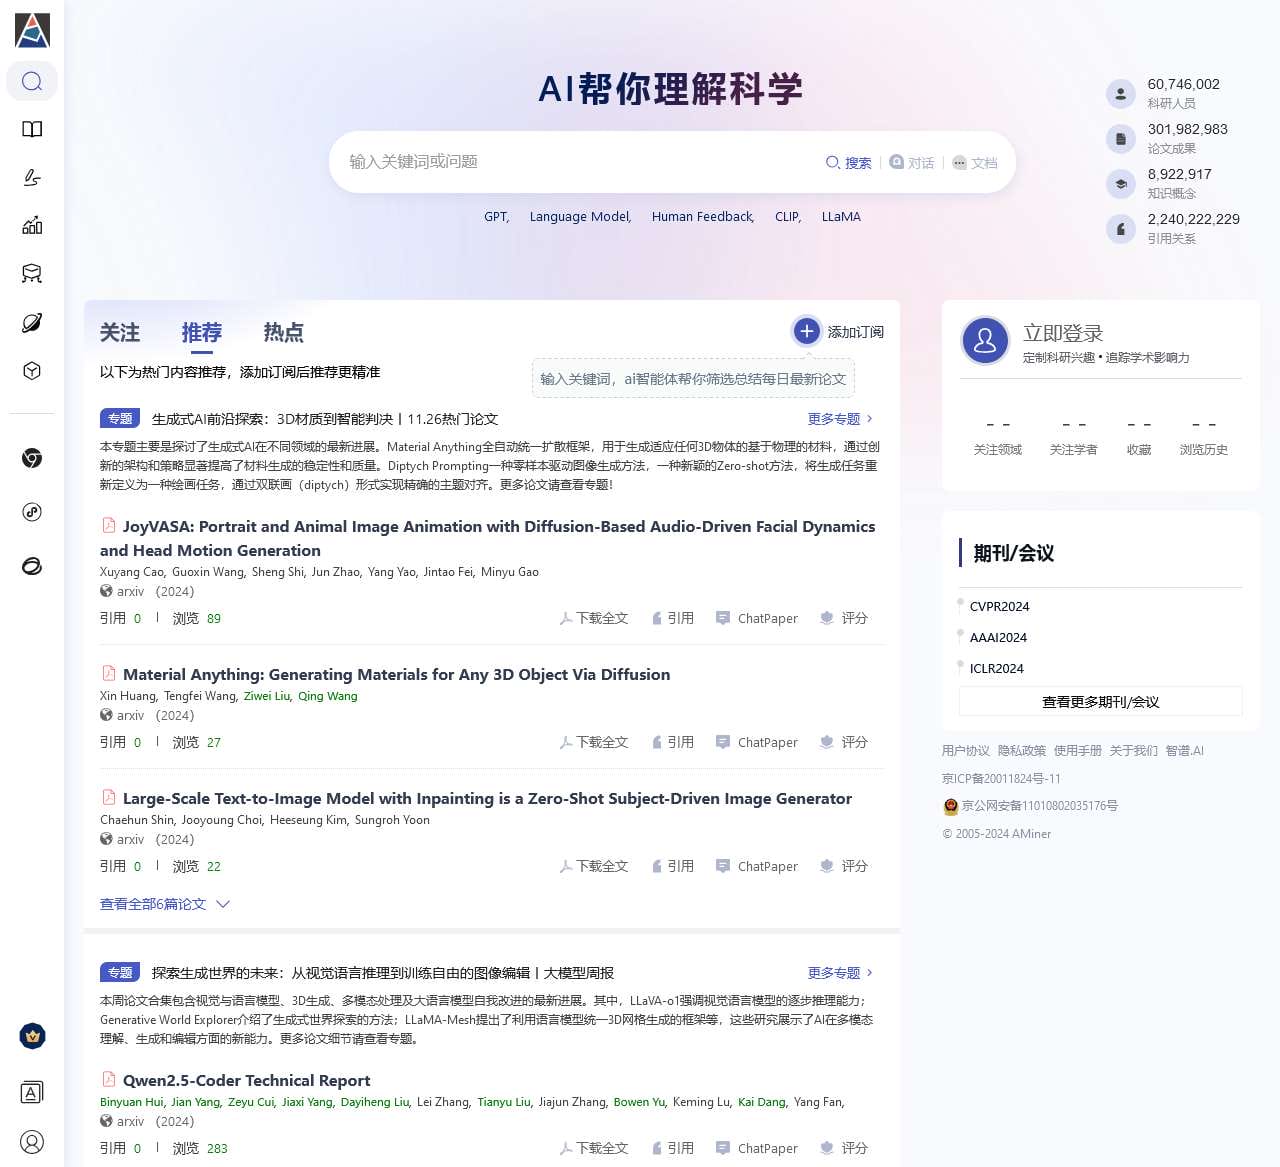Click the circular link icon in sidebar
1280x1167 pixels.
[x=32, y=512]
